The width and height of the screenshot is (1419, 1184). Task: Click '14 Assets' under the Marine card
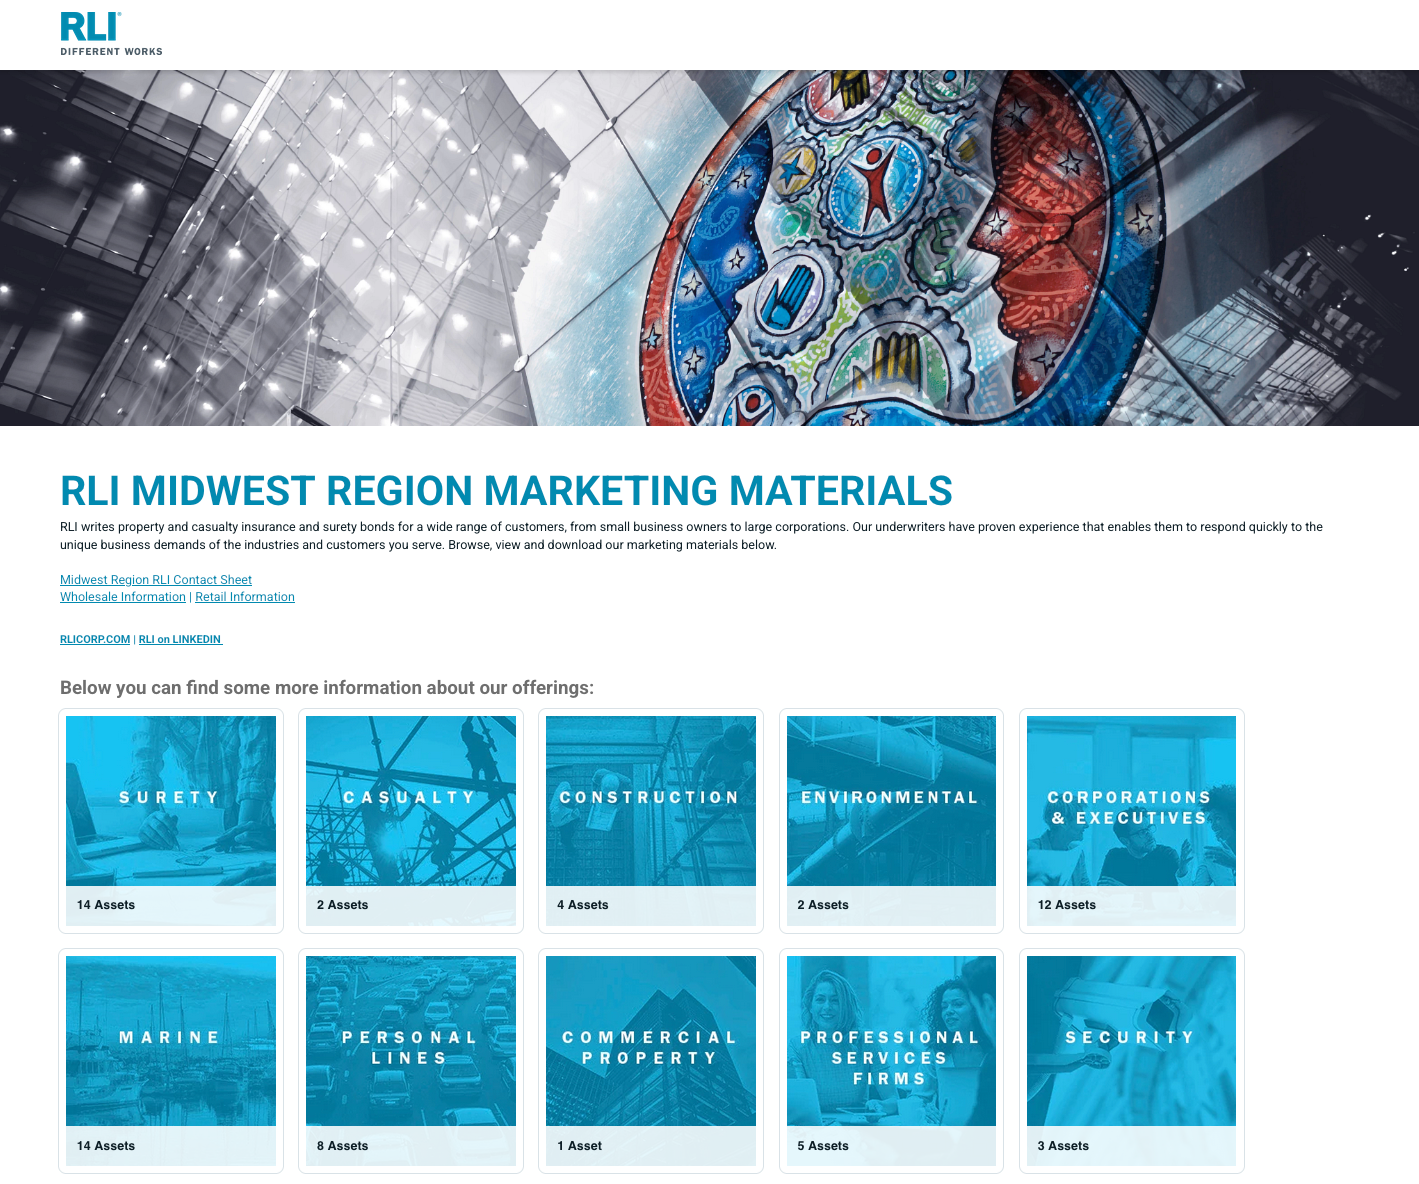tap(106, 1146)
